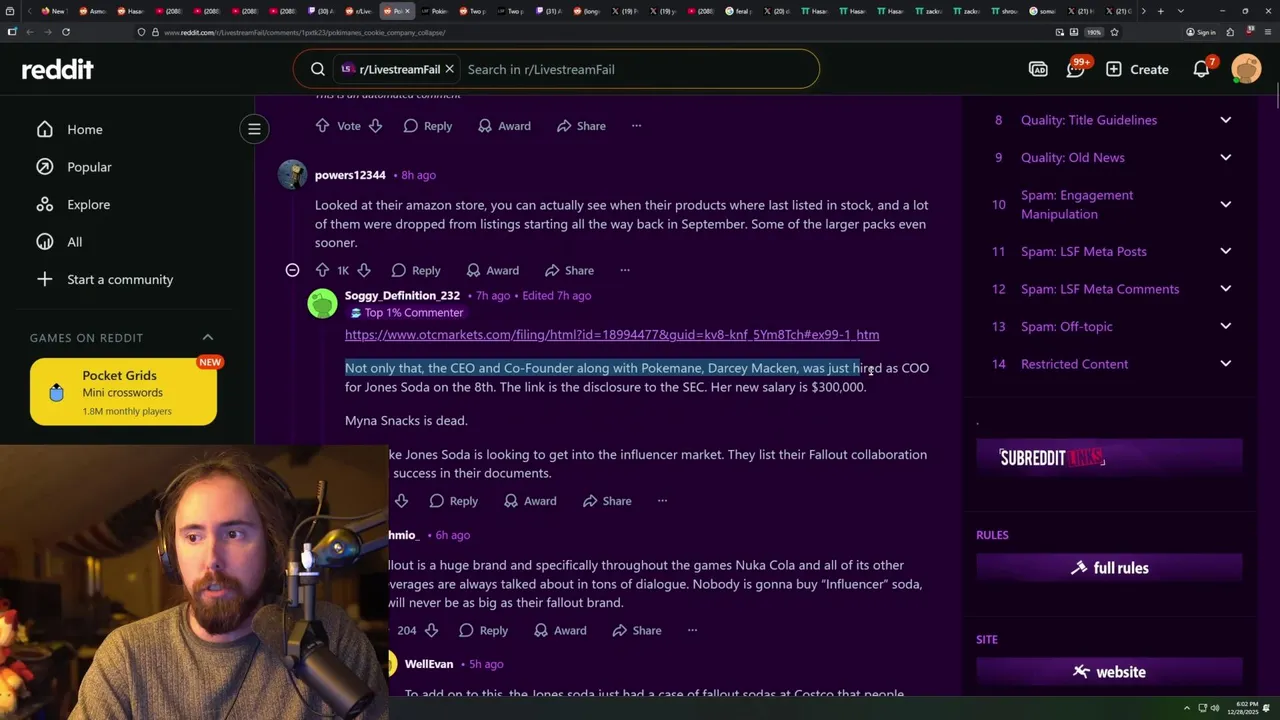Click the Reddit logo
The width and height of the screenshot is (1280, 720).
57,69
